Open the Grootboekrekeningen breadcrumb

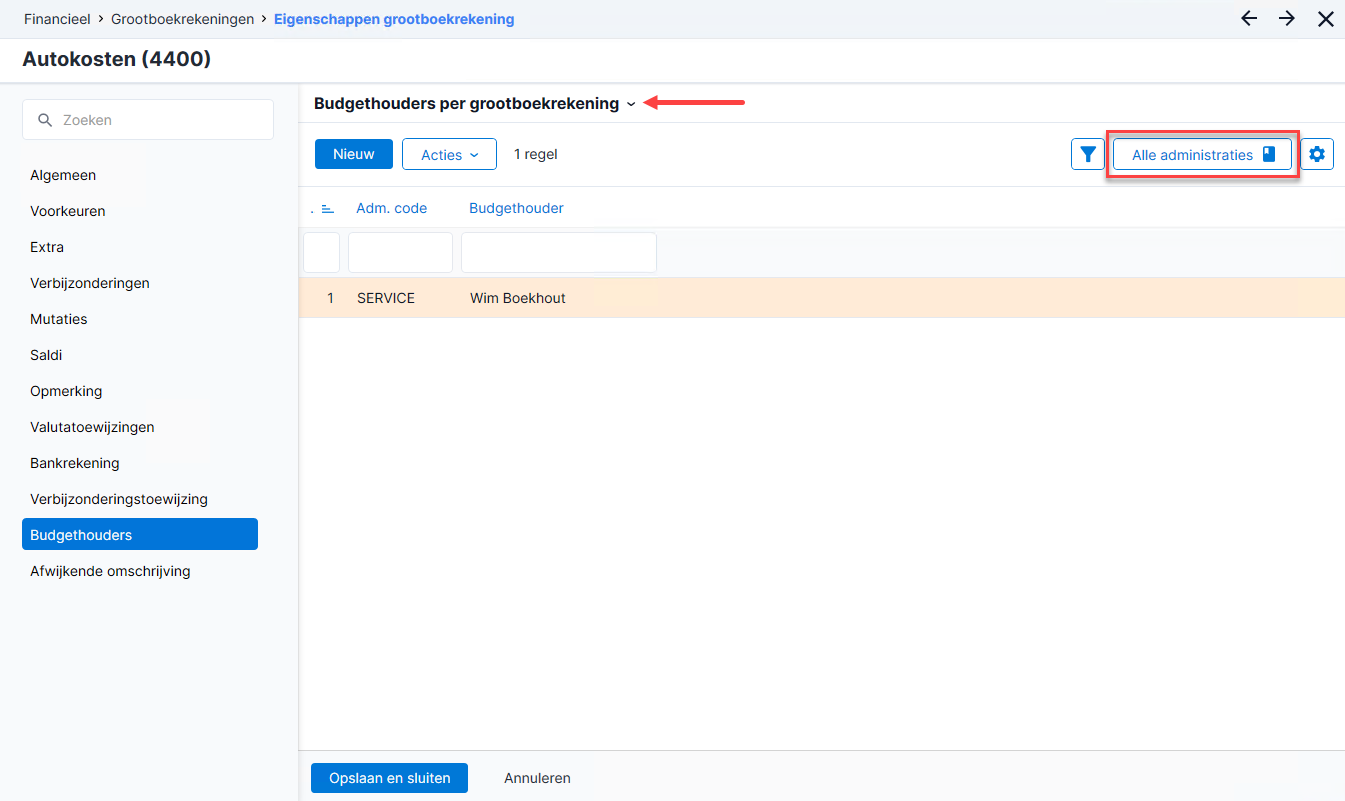183,19
